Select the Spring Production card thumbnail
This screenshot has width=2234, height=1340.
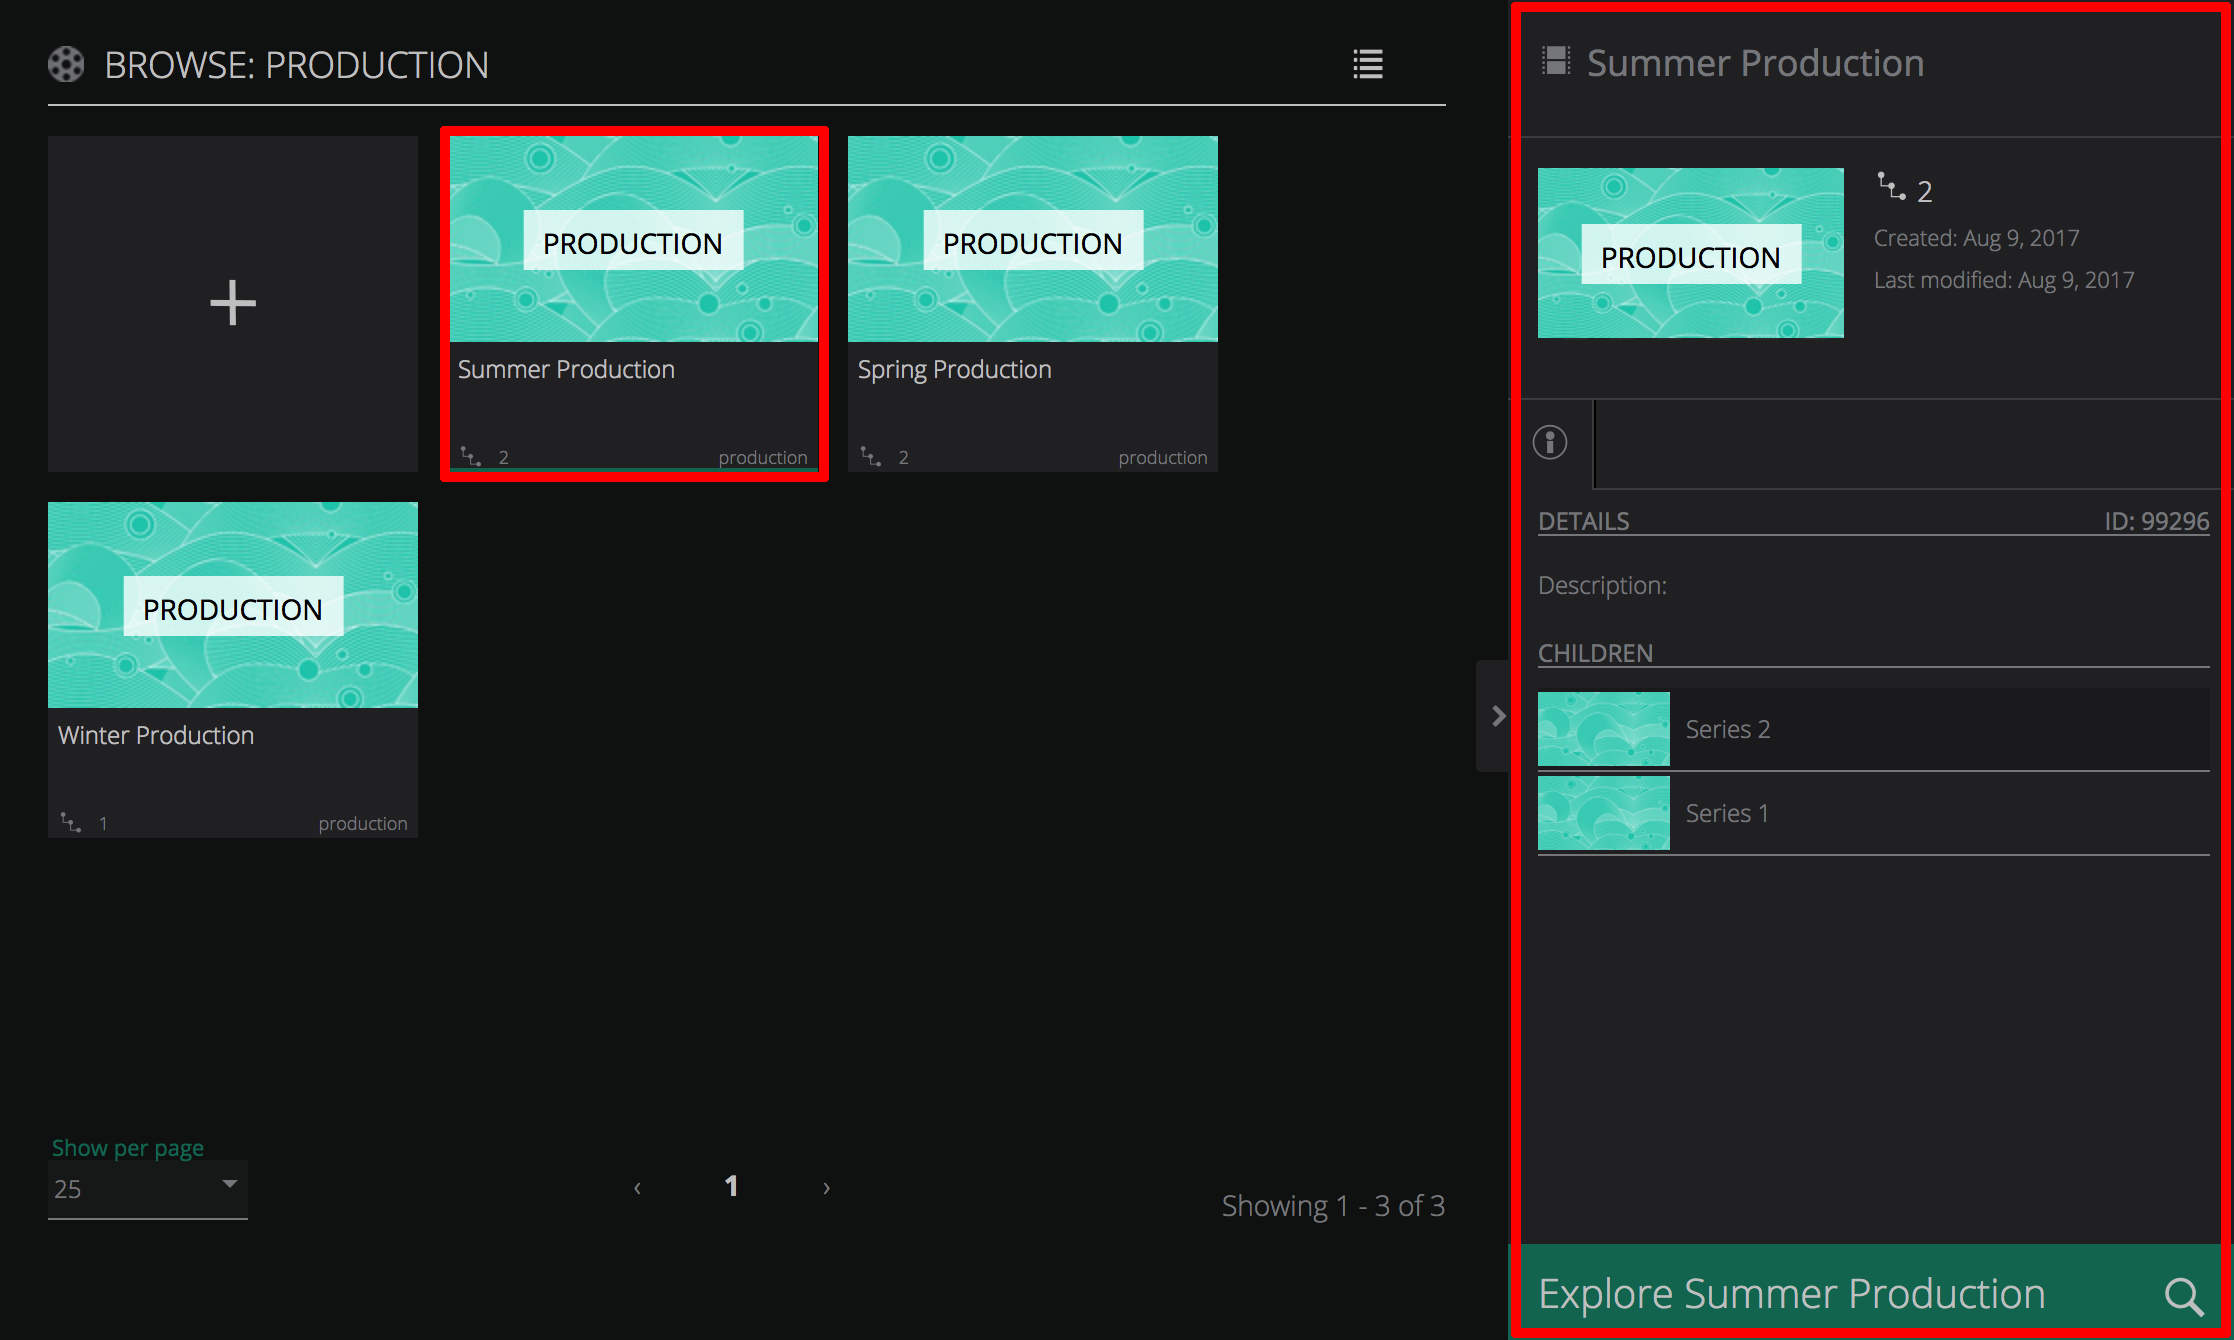1032,239
